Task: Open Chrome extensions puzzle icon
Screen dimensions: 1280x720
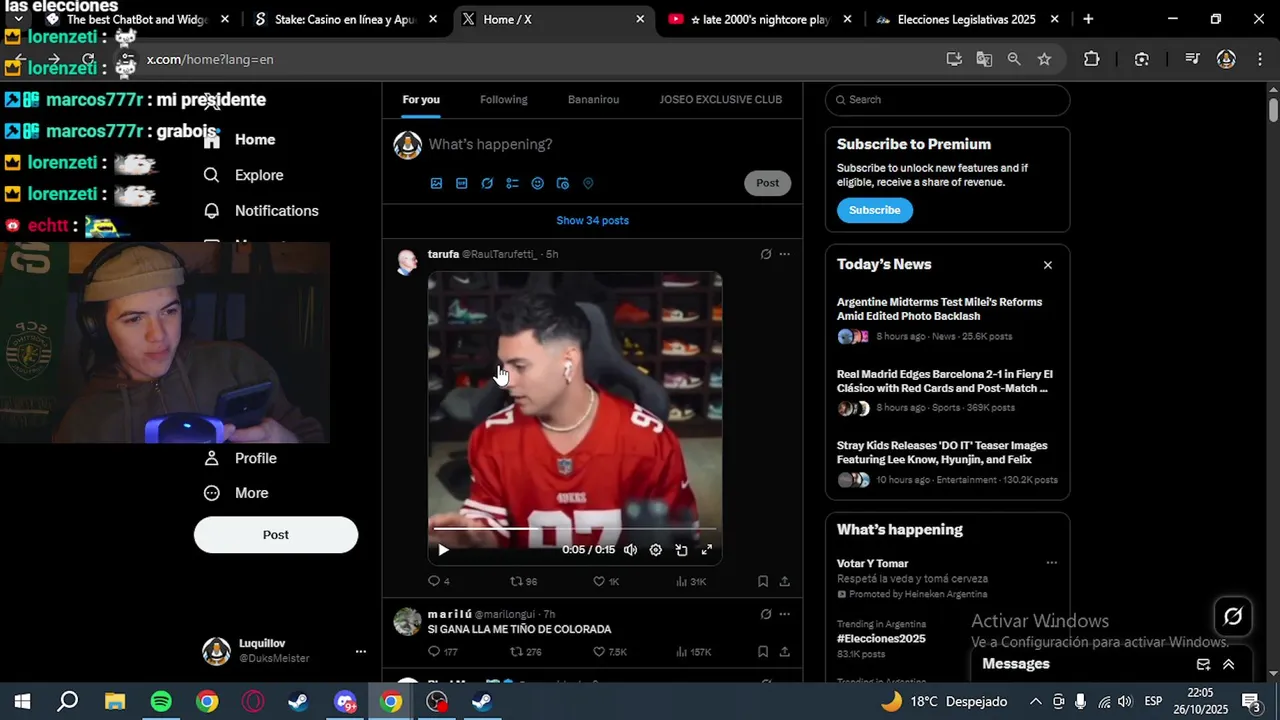Action: click(1091, 59)
